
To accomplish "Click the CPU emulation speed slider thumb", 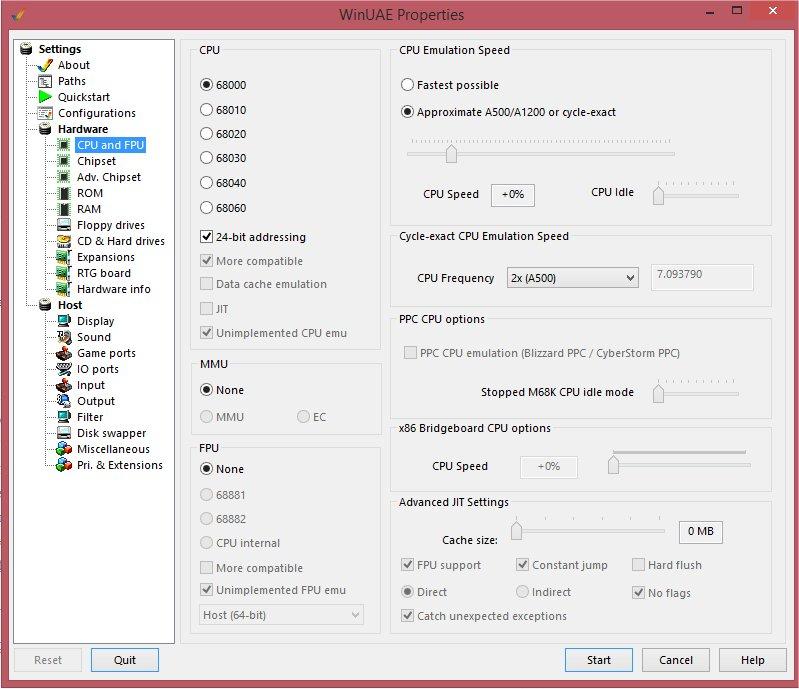I will coord(451,154).
